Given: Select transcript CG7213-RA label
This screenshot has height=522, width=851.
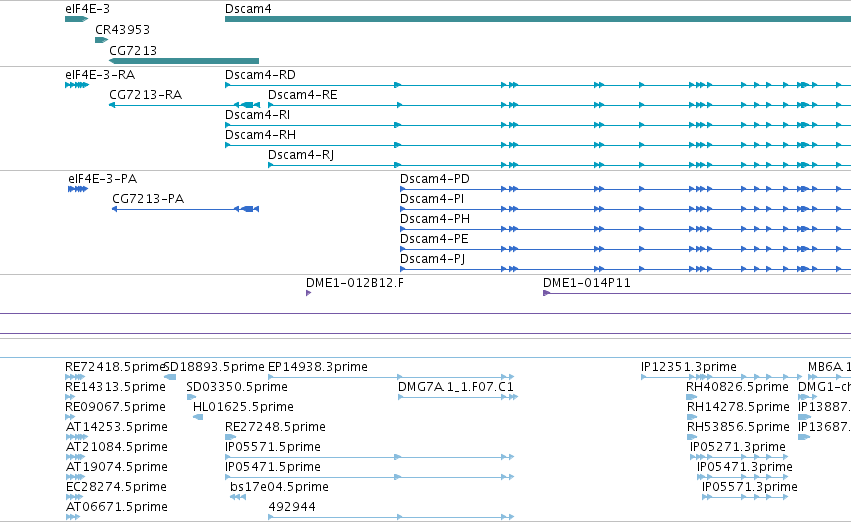Looking at the screenshot, I should pyautogui.click(x=145, y=95).
